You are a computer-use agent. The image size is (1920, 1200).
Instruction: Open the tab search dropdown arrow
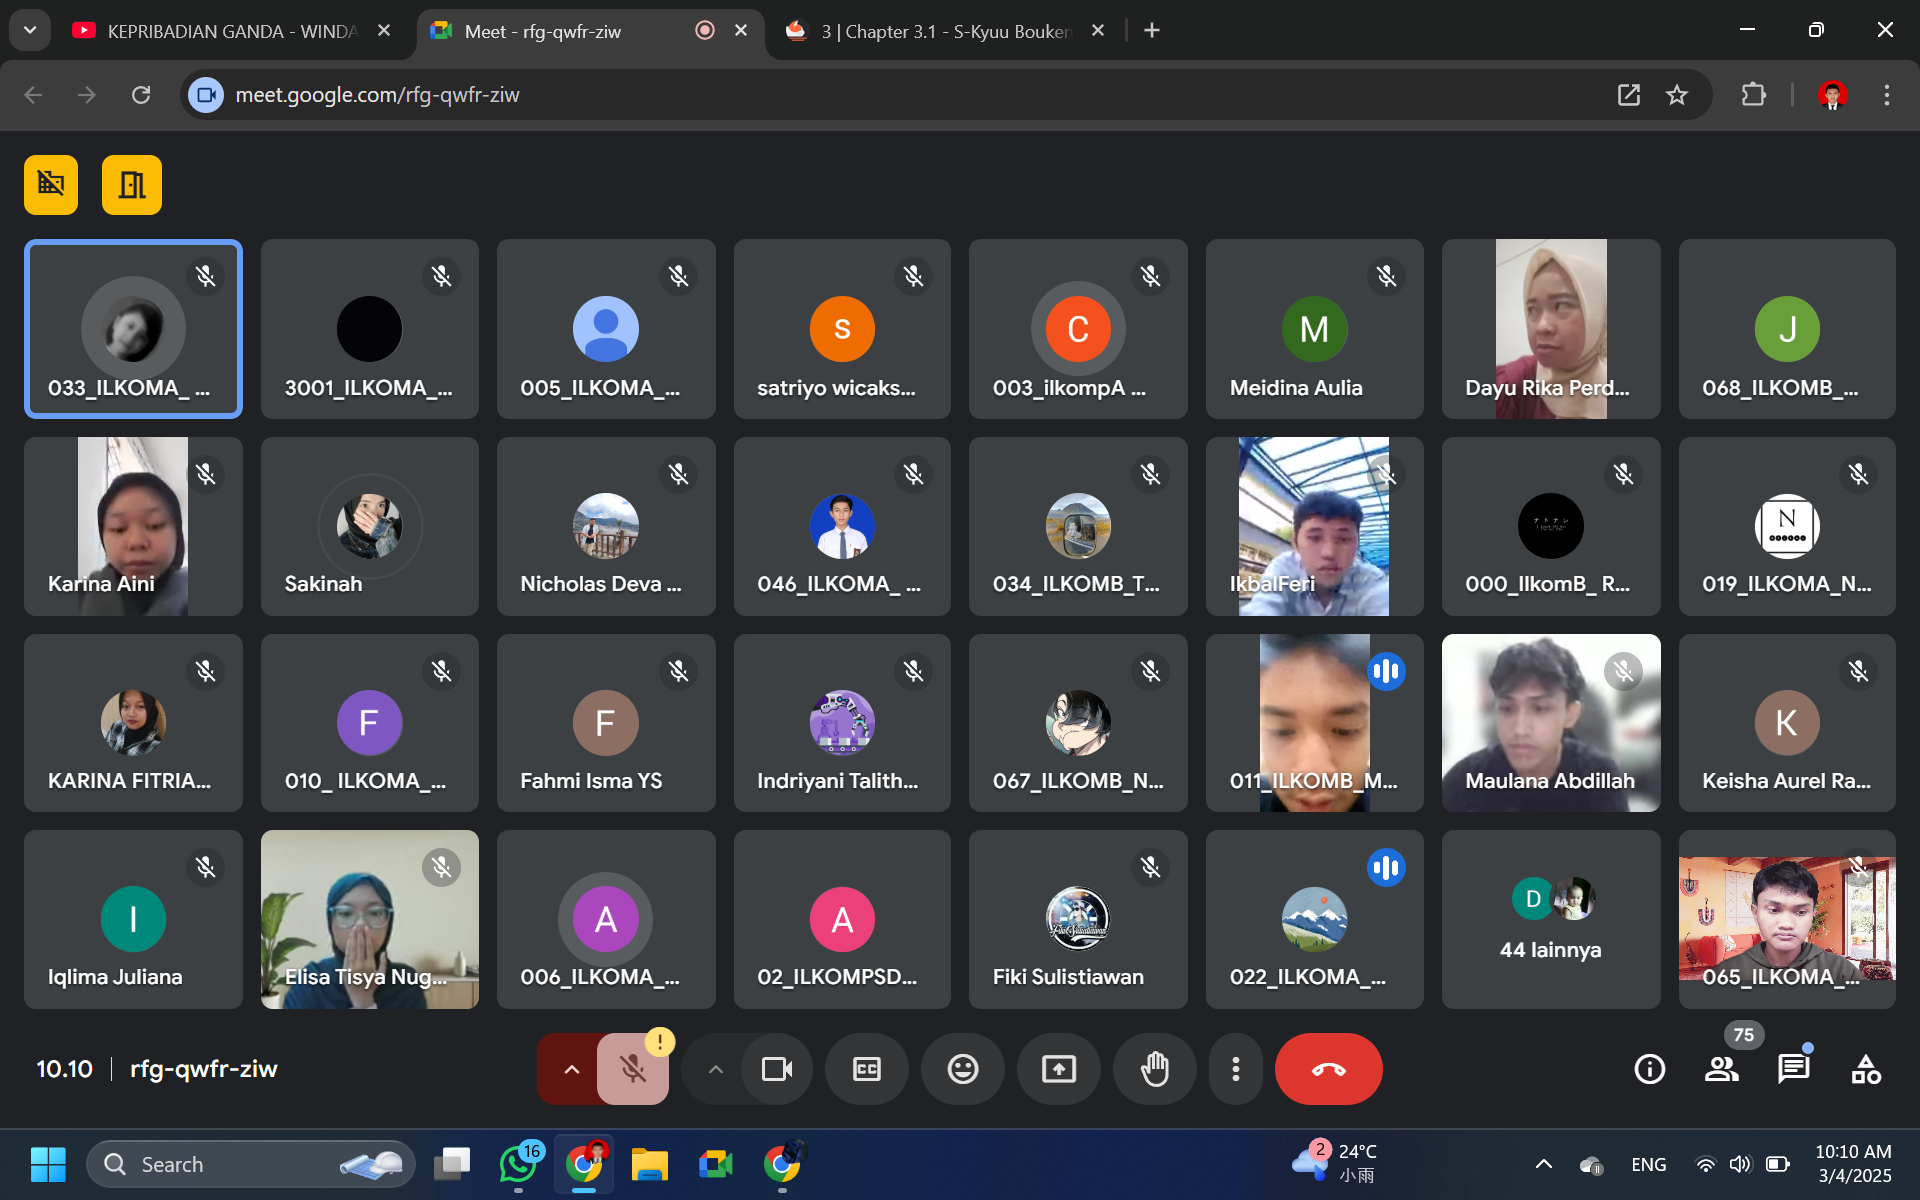30,30
